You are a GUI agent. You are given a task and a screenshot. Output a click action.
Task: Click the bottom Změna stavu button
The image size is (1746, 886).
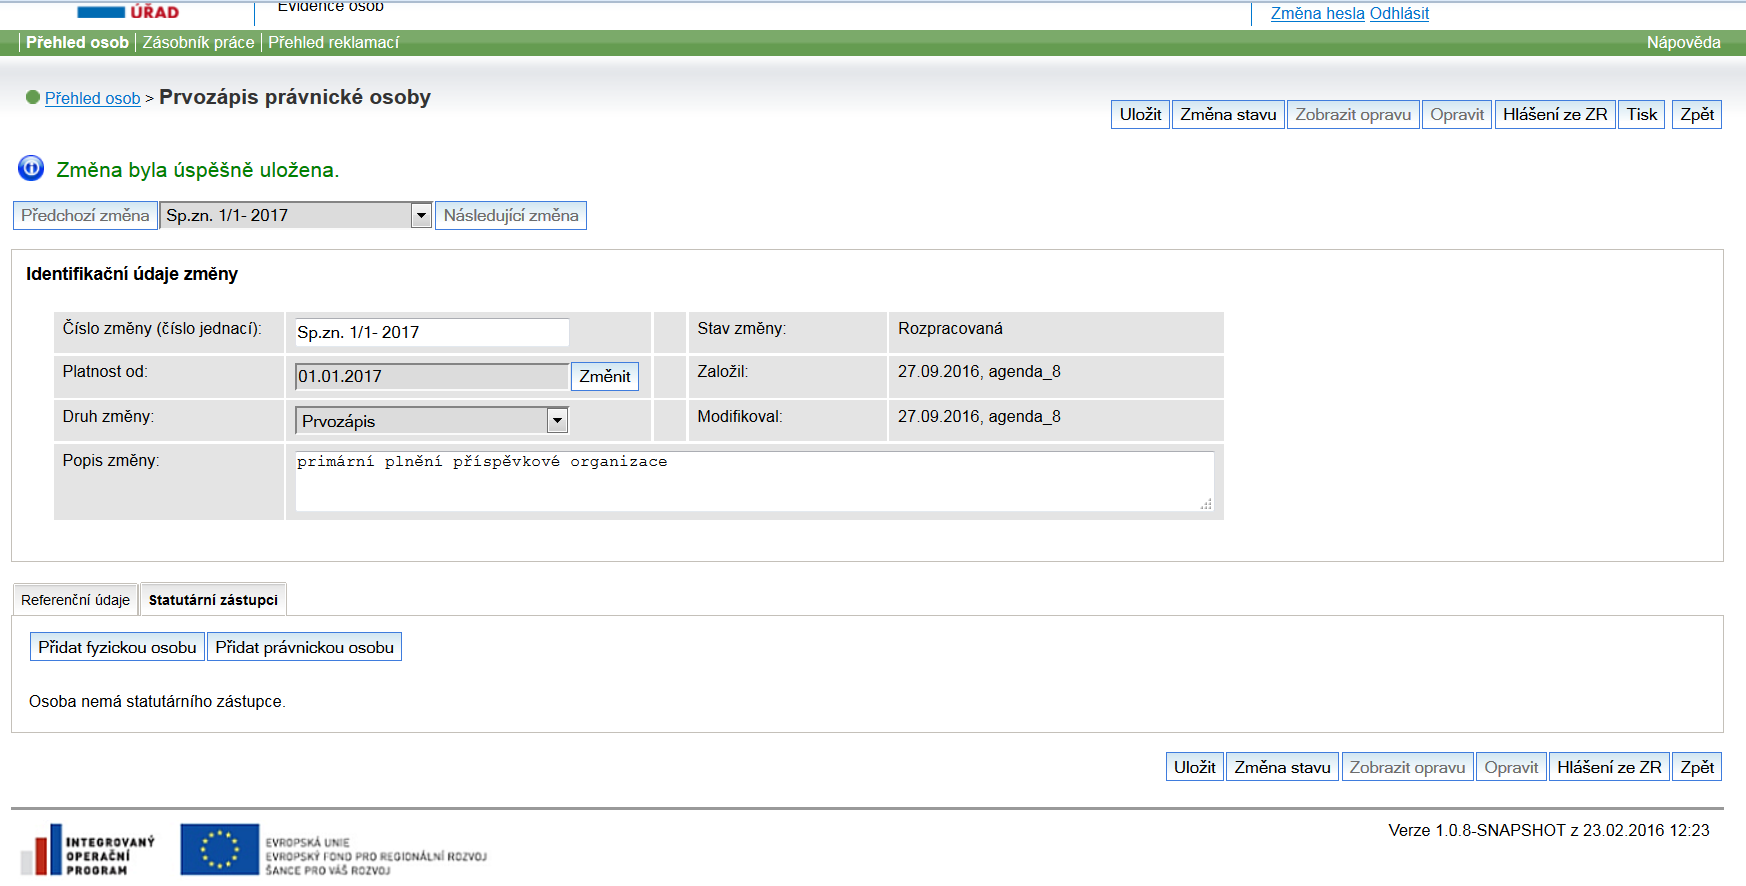1282,767
